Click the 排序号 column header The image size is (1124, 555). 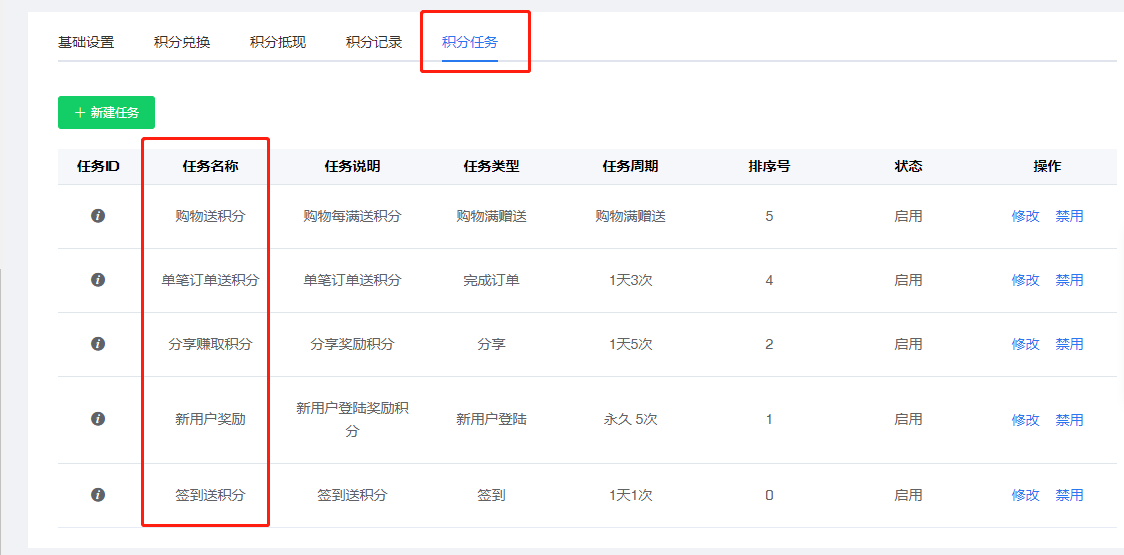point(769,166)
